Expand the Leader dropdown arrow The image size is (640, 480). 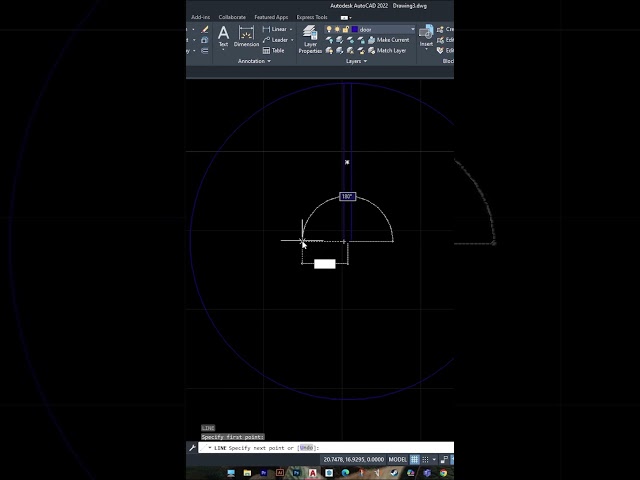point(292,40)
